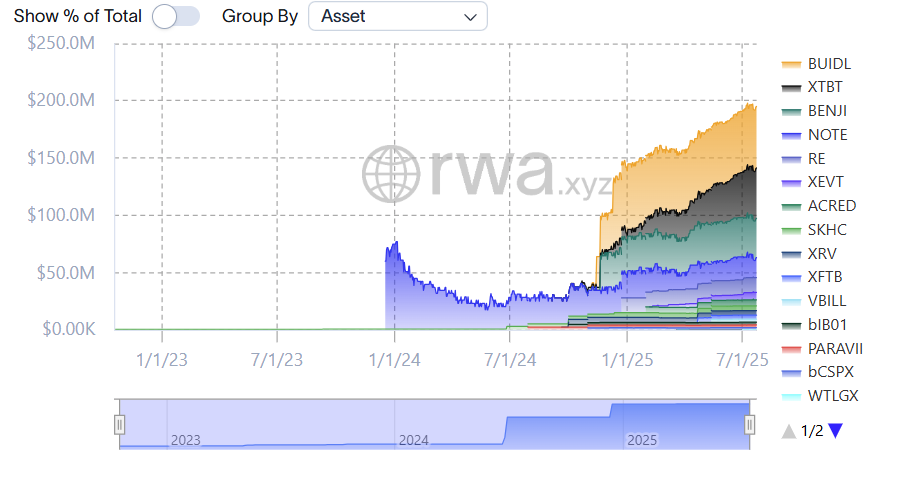This screenshot has width=898, height=479.
Task: Open the Group By Asset dropdown
Action: pos(397,16)
